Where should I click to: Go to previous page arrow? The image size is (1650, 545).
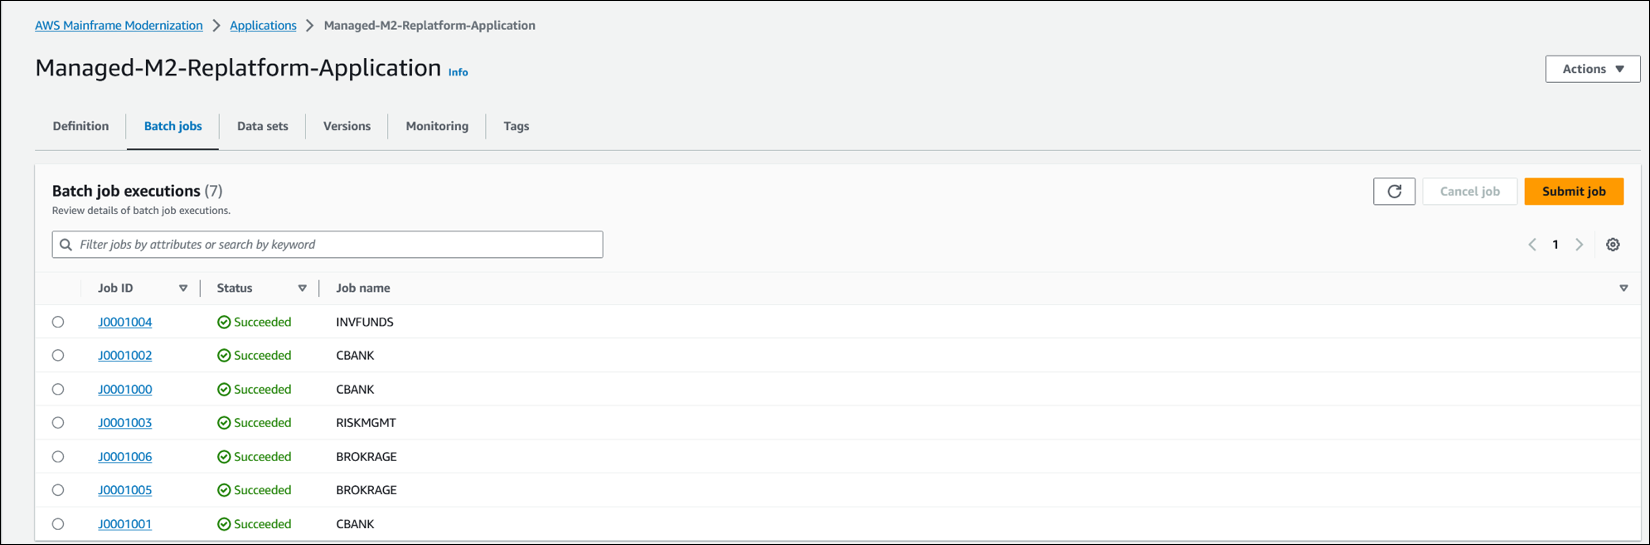(1532, 245)
